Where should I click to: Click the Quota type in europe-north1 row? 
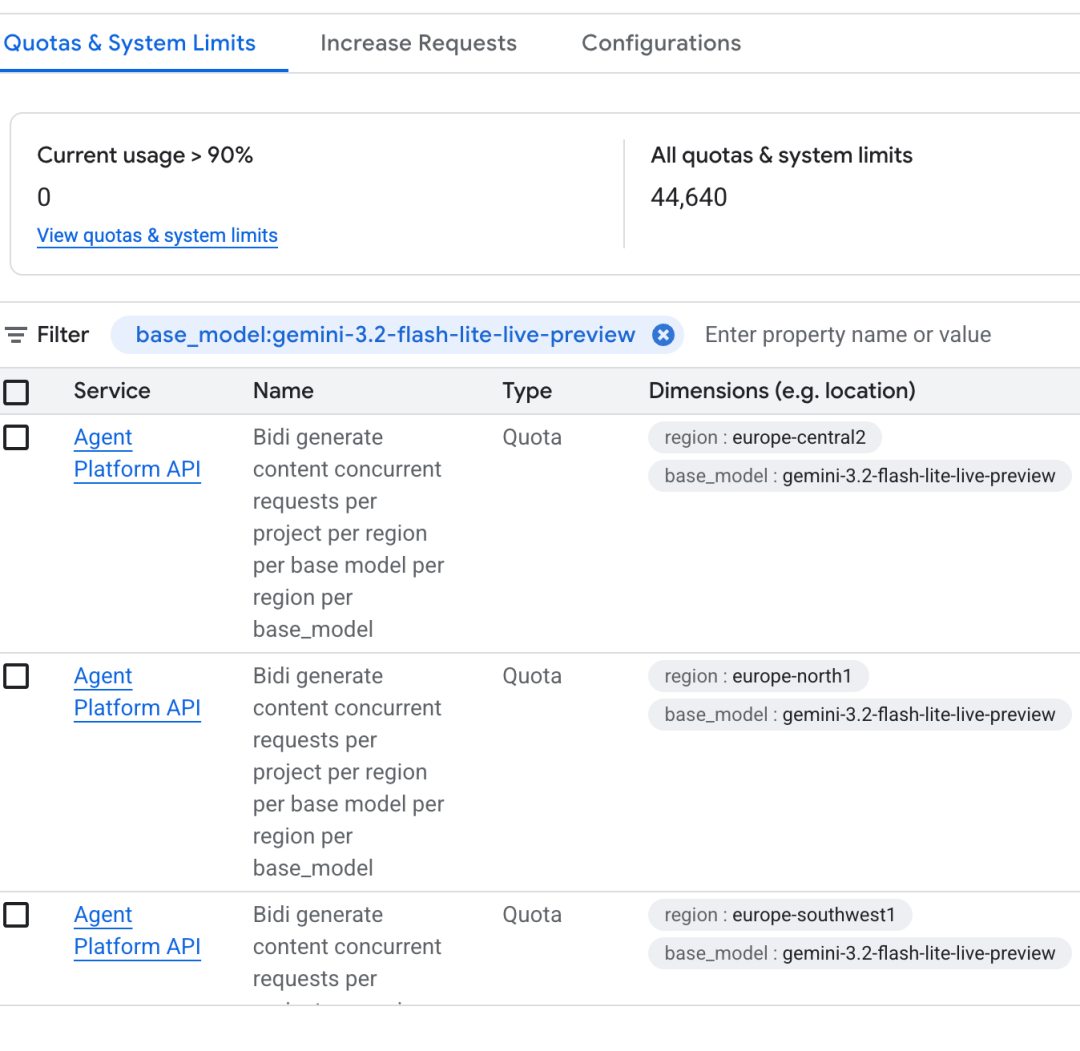click(532, 676)
